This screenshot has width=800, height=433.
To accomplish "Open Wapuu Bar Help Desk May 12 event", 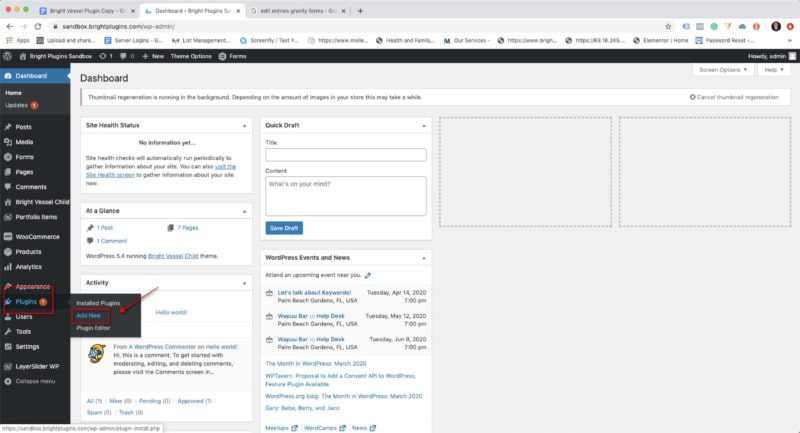I will (x=311, y=316).
